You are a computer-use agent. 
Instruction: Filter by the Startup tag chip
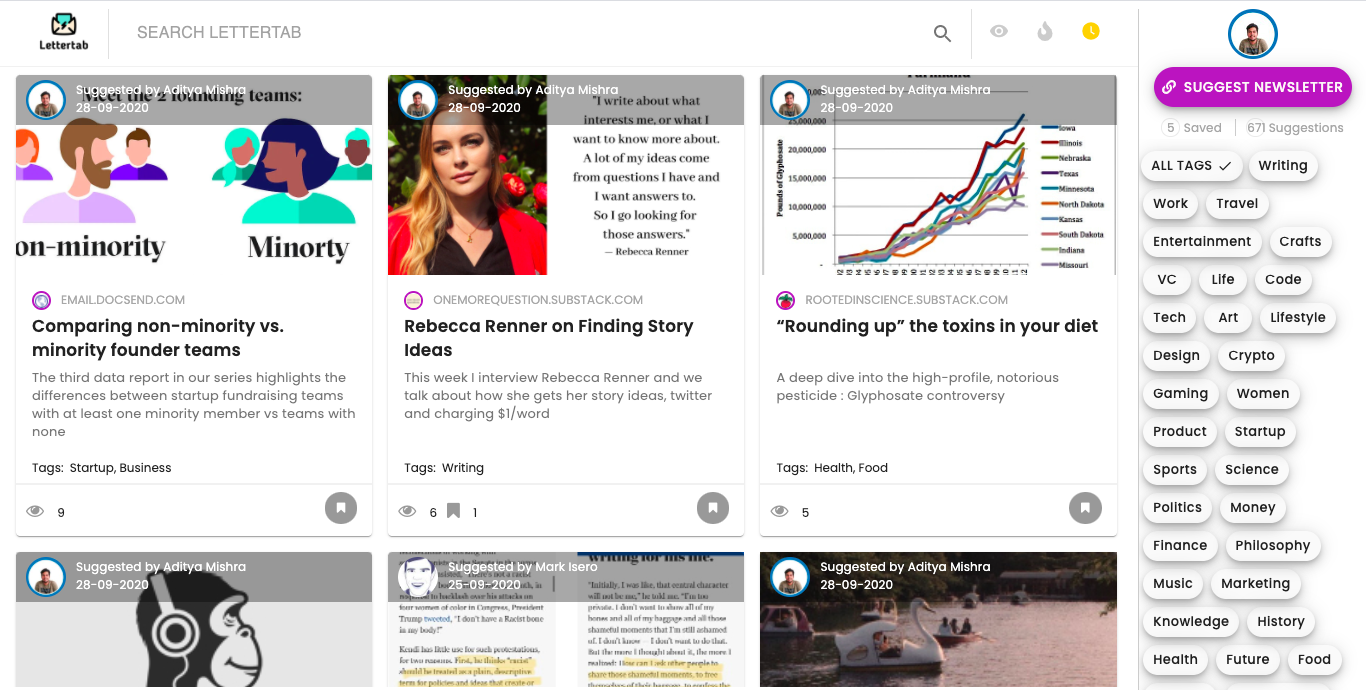pyautogui.click(x=1260, y=432)
